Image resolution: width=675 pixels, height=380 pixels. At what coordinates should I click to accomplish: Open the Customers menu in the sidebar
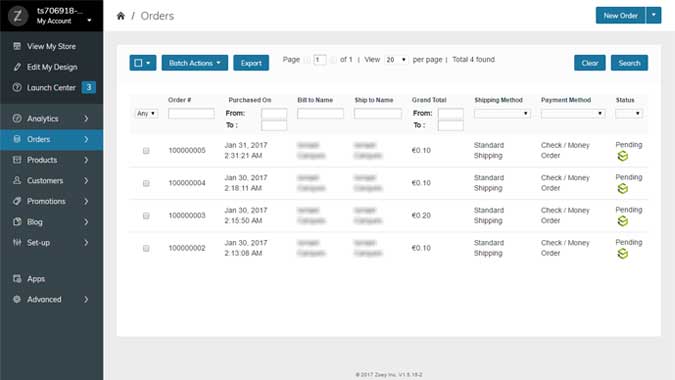point(51,180)
